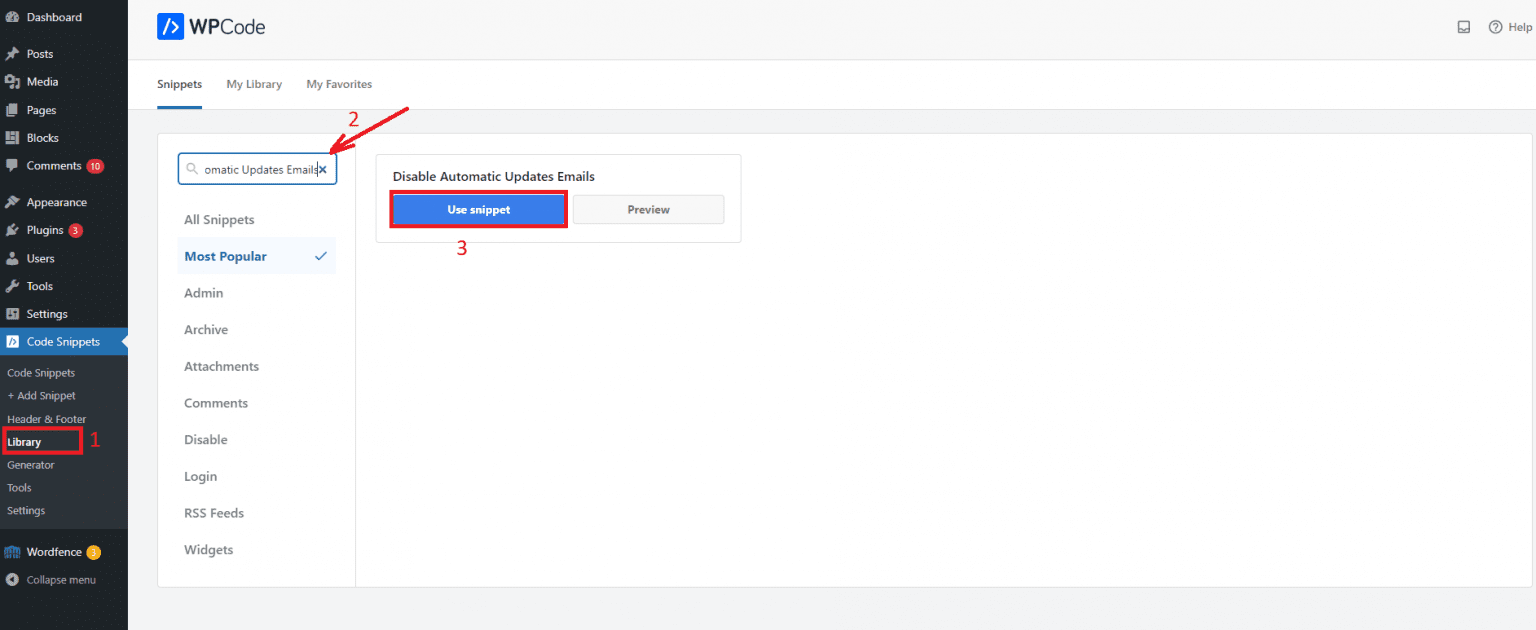Open Plugins menu via plug icon
The width and height of the screenshot is (1536, 630).
point(12,230)
